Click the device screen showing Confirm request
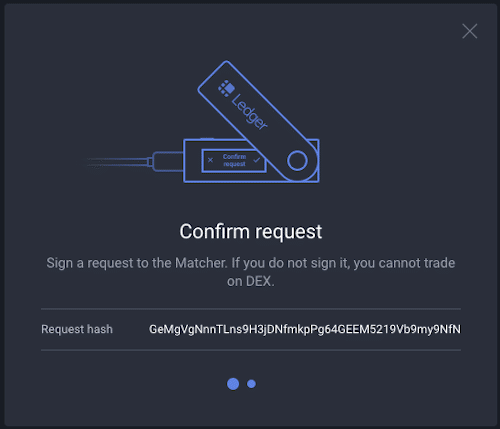 [x=234, y=160]
